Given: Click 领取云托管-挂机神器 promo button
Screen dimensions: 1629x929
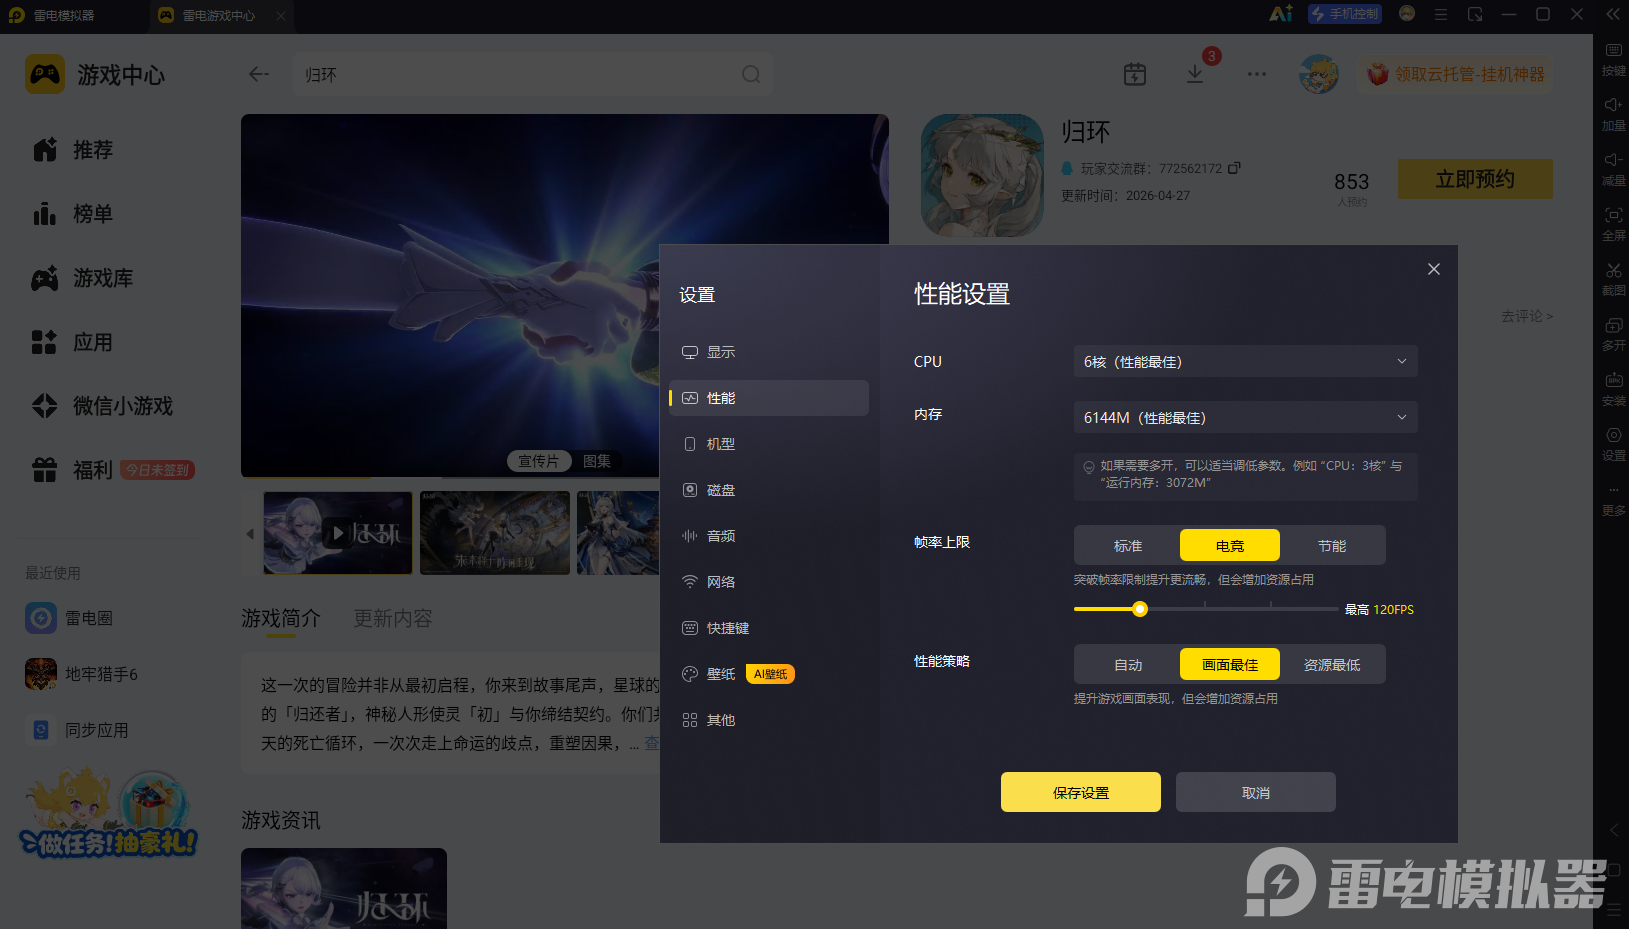Looking at the screenshot, I should point(1456,74).
